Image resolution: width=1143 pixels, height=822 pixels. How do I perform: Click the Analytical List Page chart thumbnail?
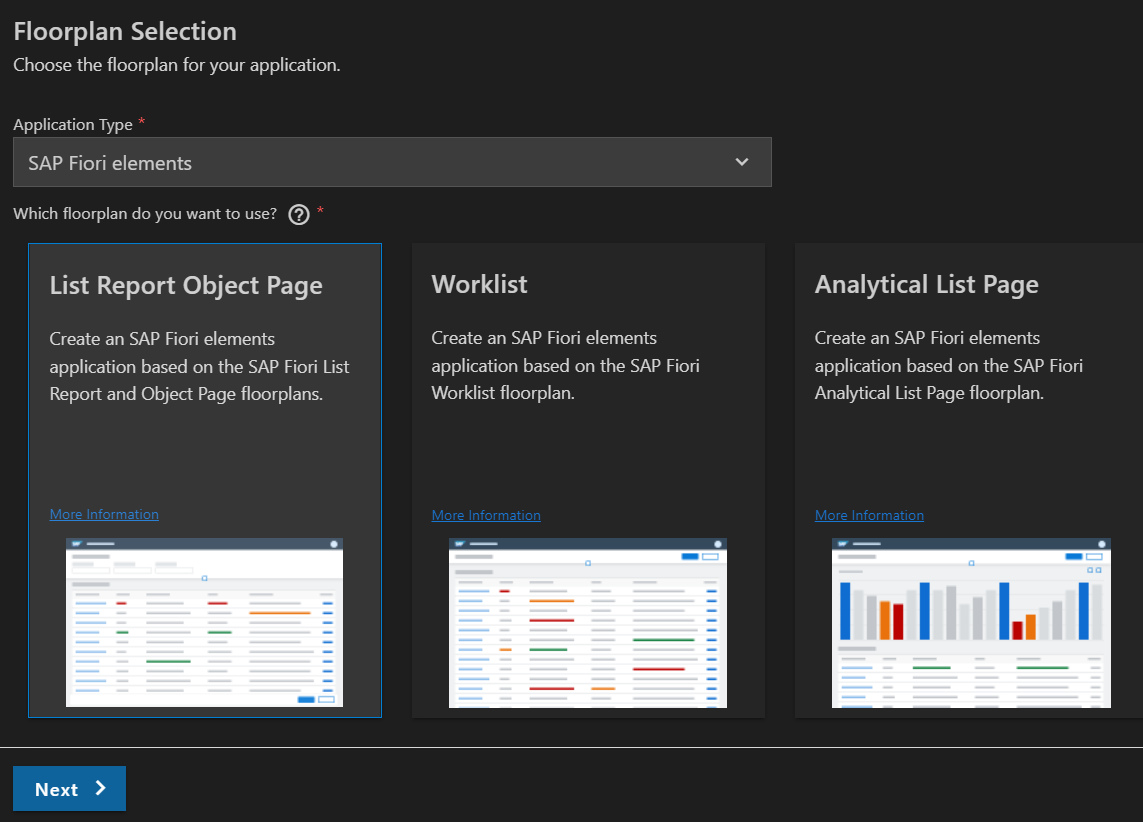click(x=971, y=623)
